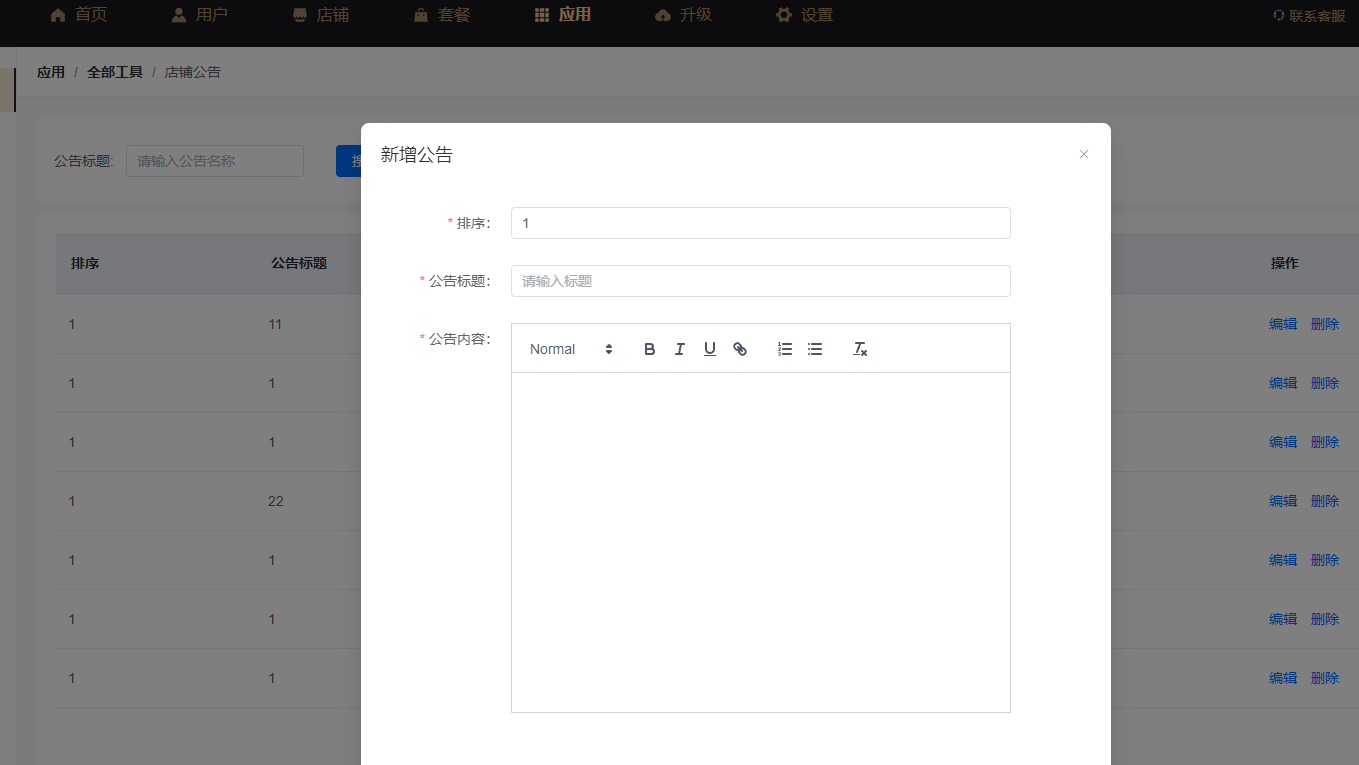This screenshot has height=765, width=1359.
Task: Click the 公告标题 column header
Action: click(x=299, y=264)
